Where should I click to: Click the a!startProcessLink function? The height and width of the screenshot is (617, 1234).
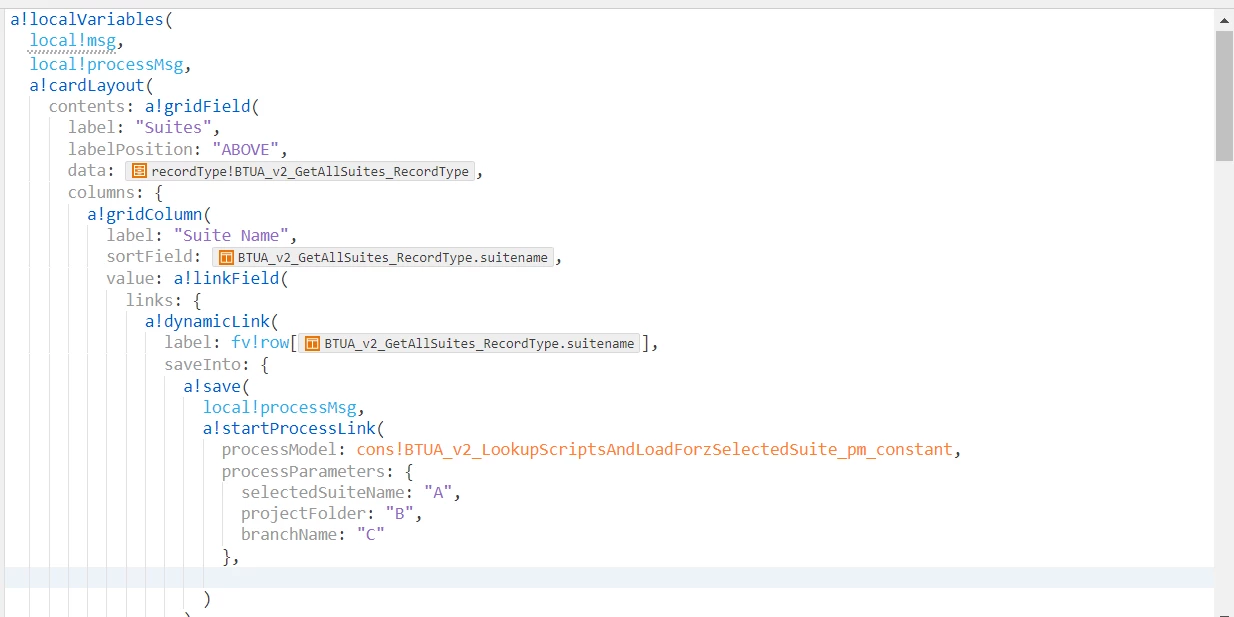point(289,428)
